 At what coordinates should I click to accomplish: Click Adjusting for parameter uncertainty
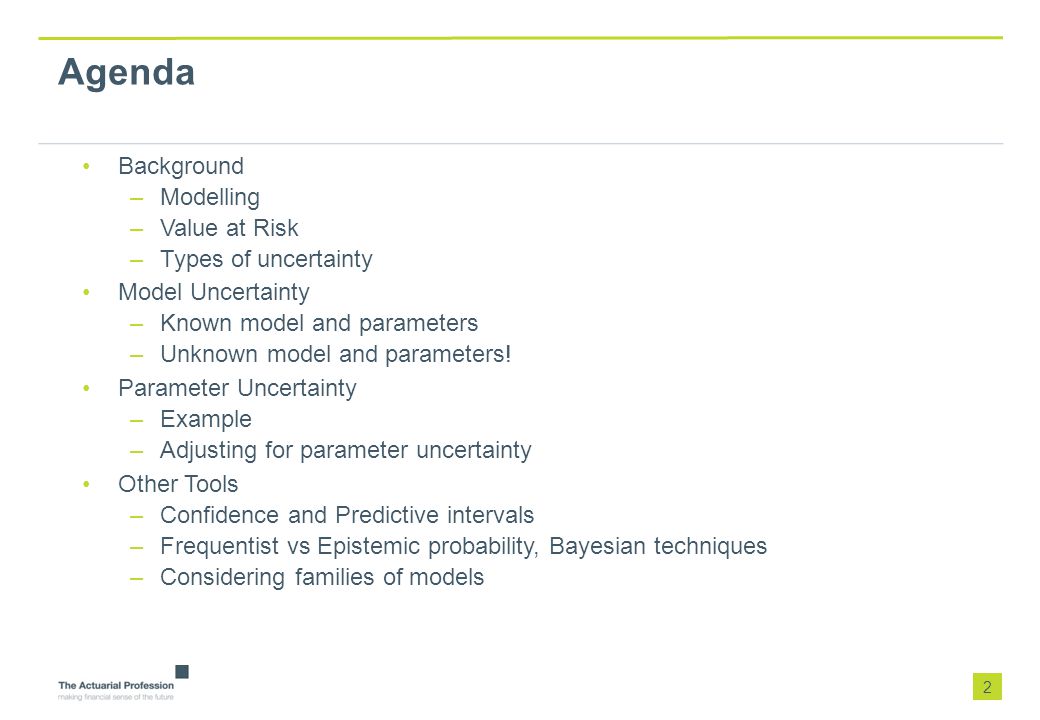(346, 451)
